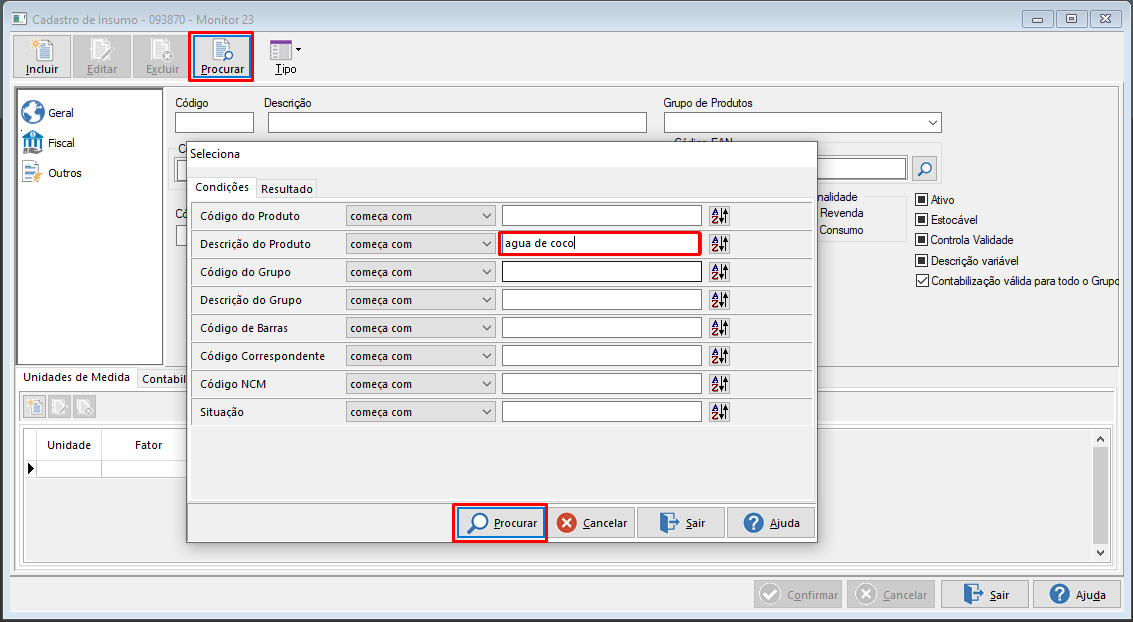
Task: Toggle sort icon for Código Correspondente
Action: pos(719,356)
